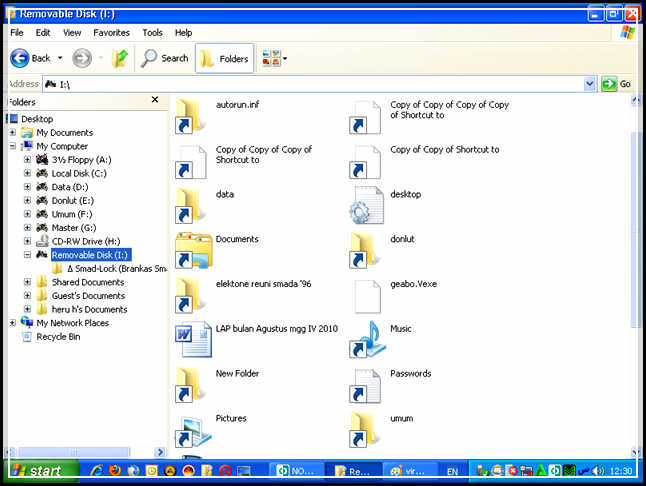This screenshot has height=486, width=646.
Task: Expand Data (D:) tree node
Action: 27,187
